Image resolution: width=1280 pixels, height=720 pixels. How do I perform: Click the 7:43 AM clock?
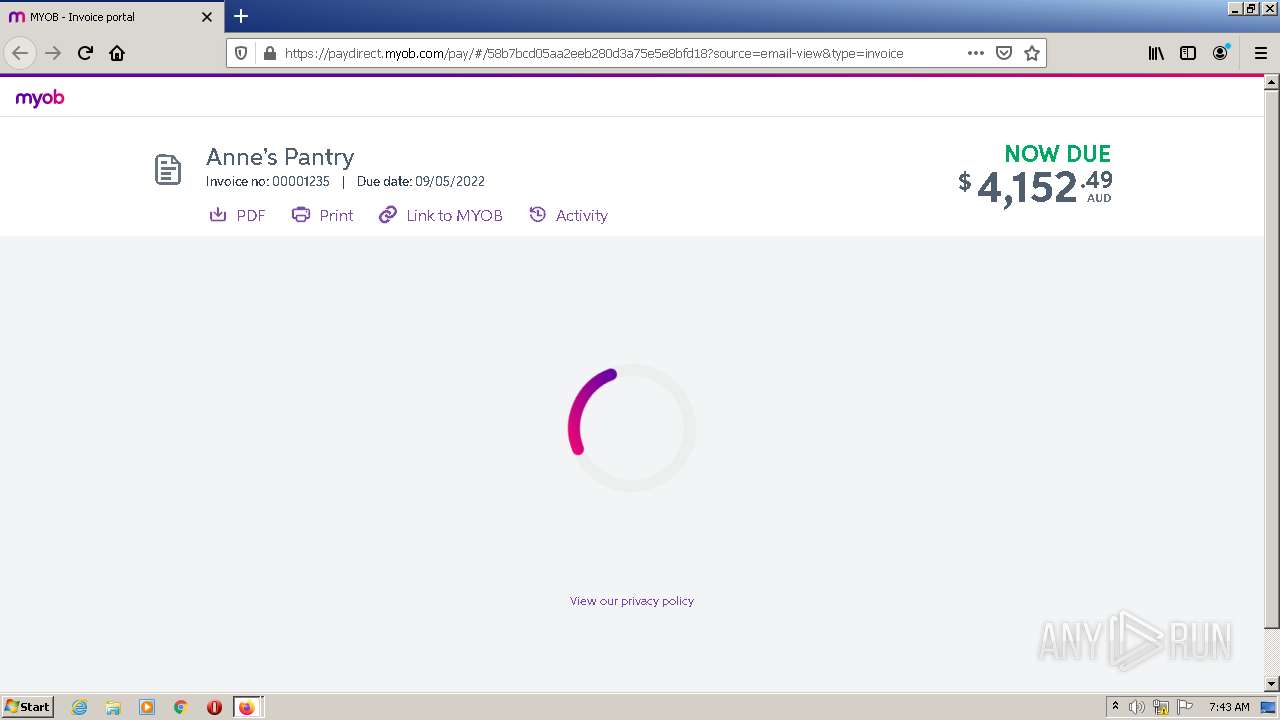point(1229,707)
